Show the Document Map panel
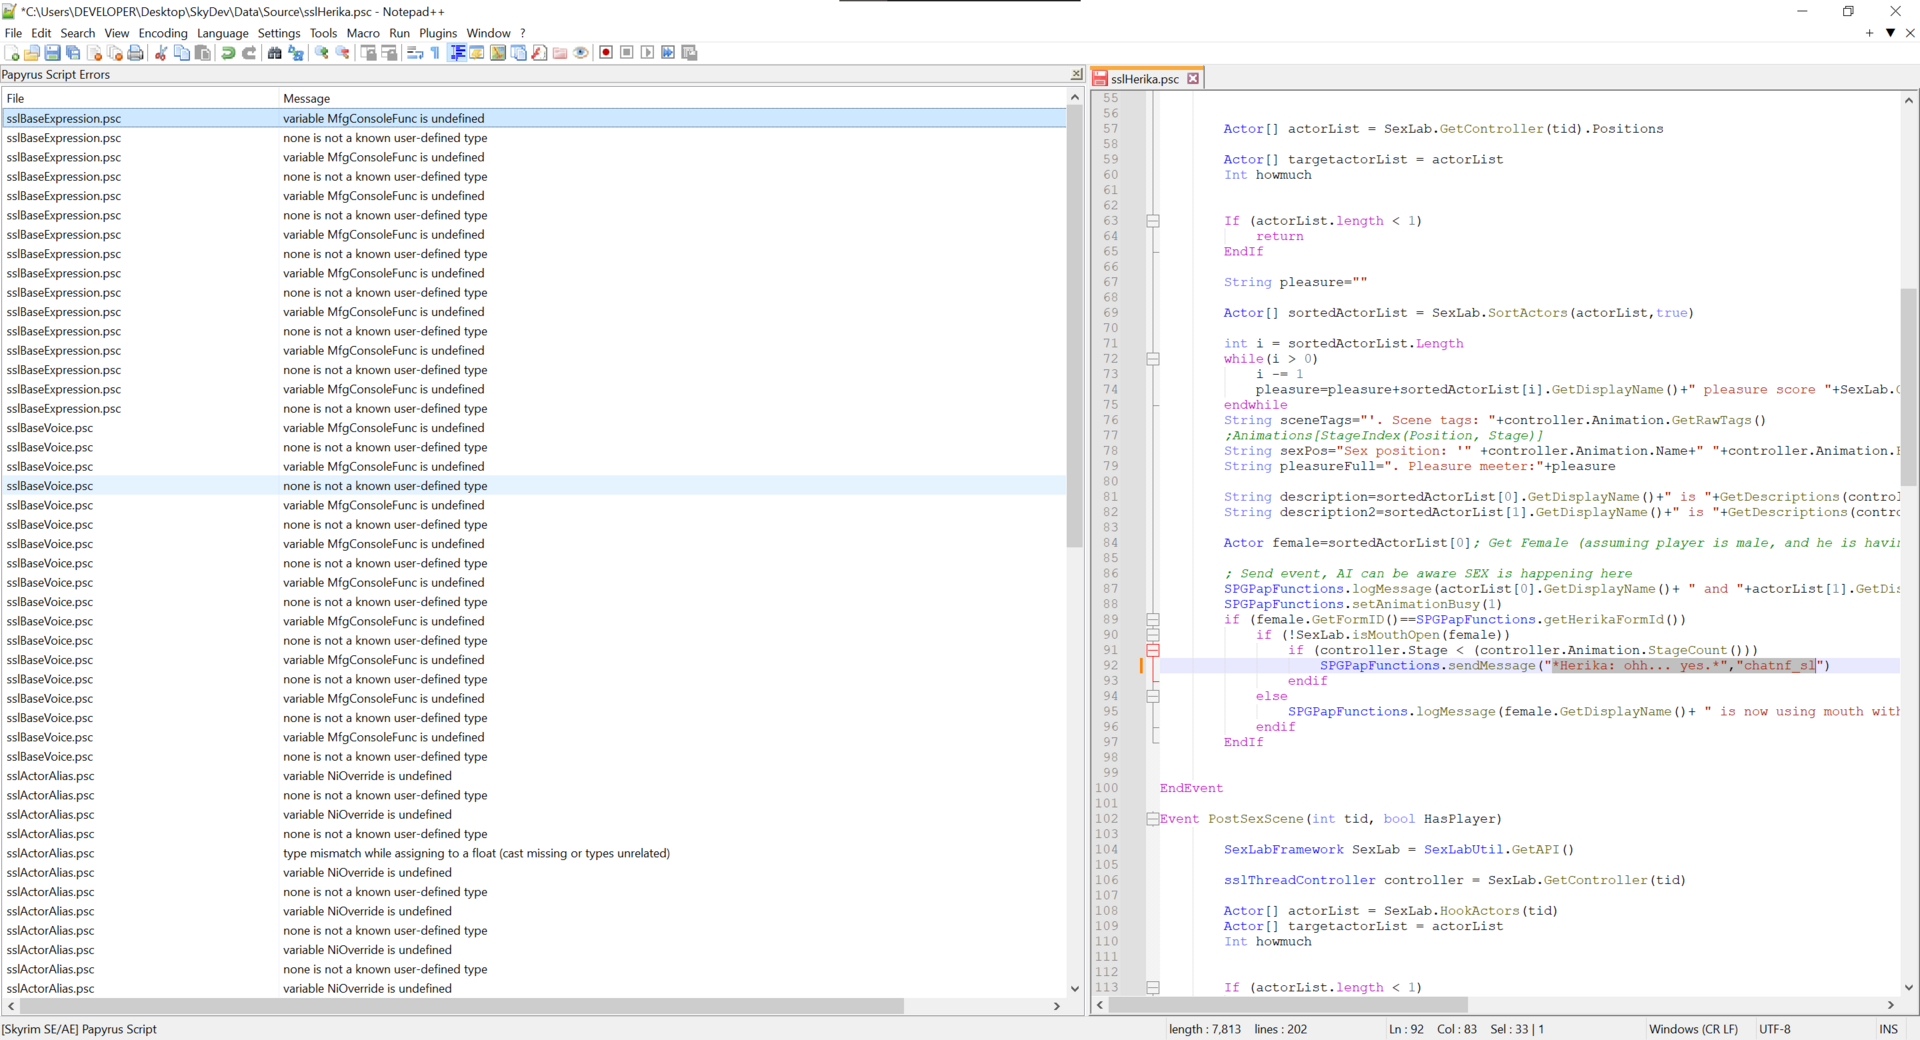This screenshot has height=1040, width=1920. [498, 52]
